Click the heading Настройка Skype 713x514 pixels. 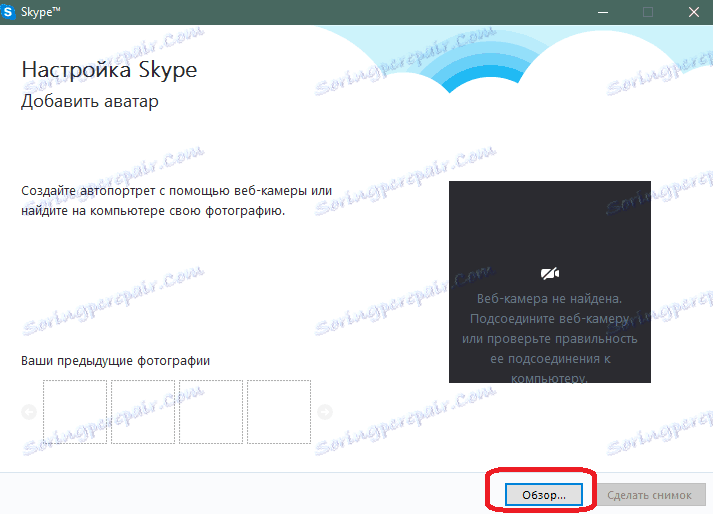(109, 70)
